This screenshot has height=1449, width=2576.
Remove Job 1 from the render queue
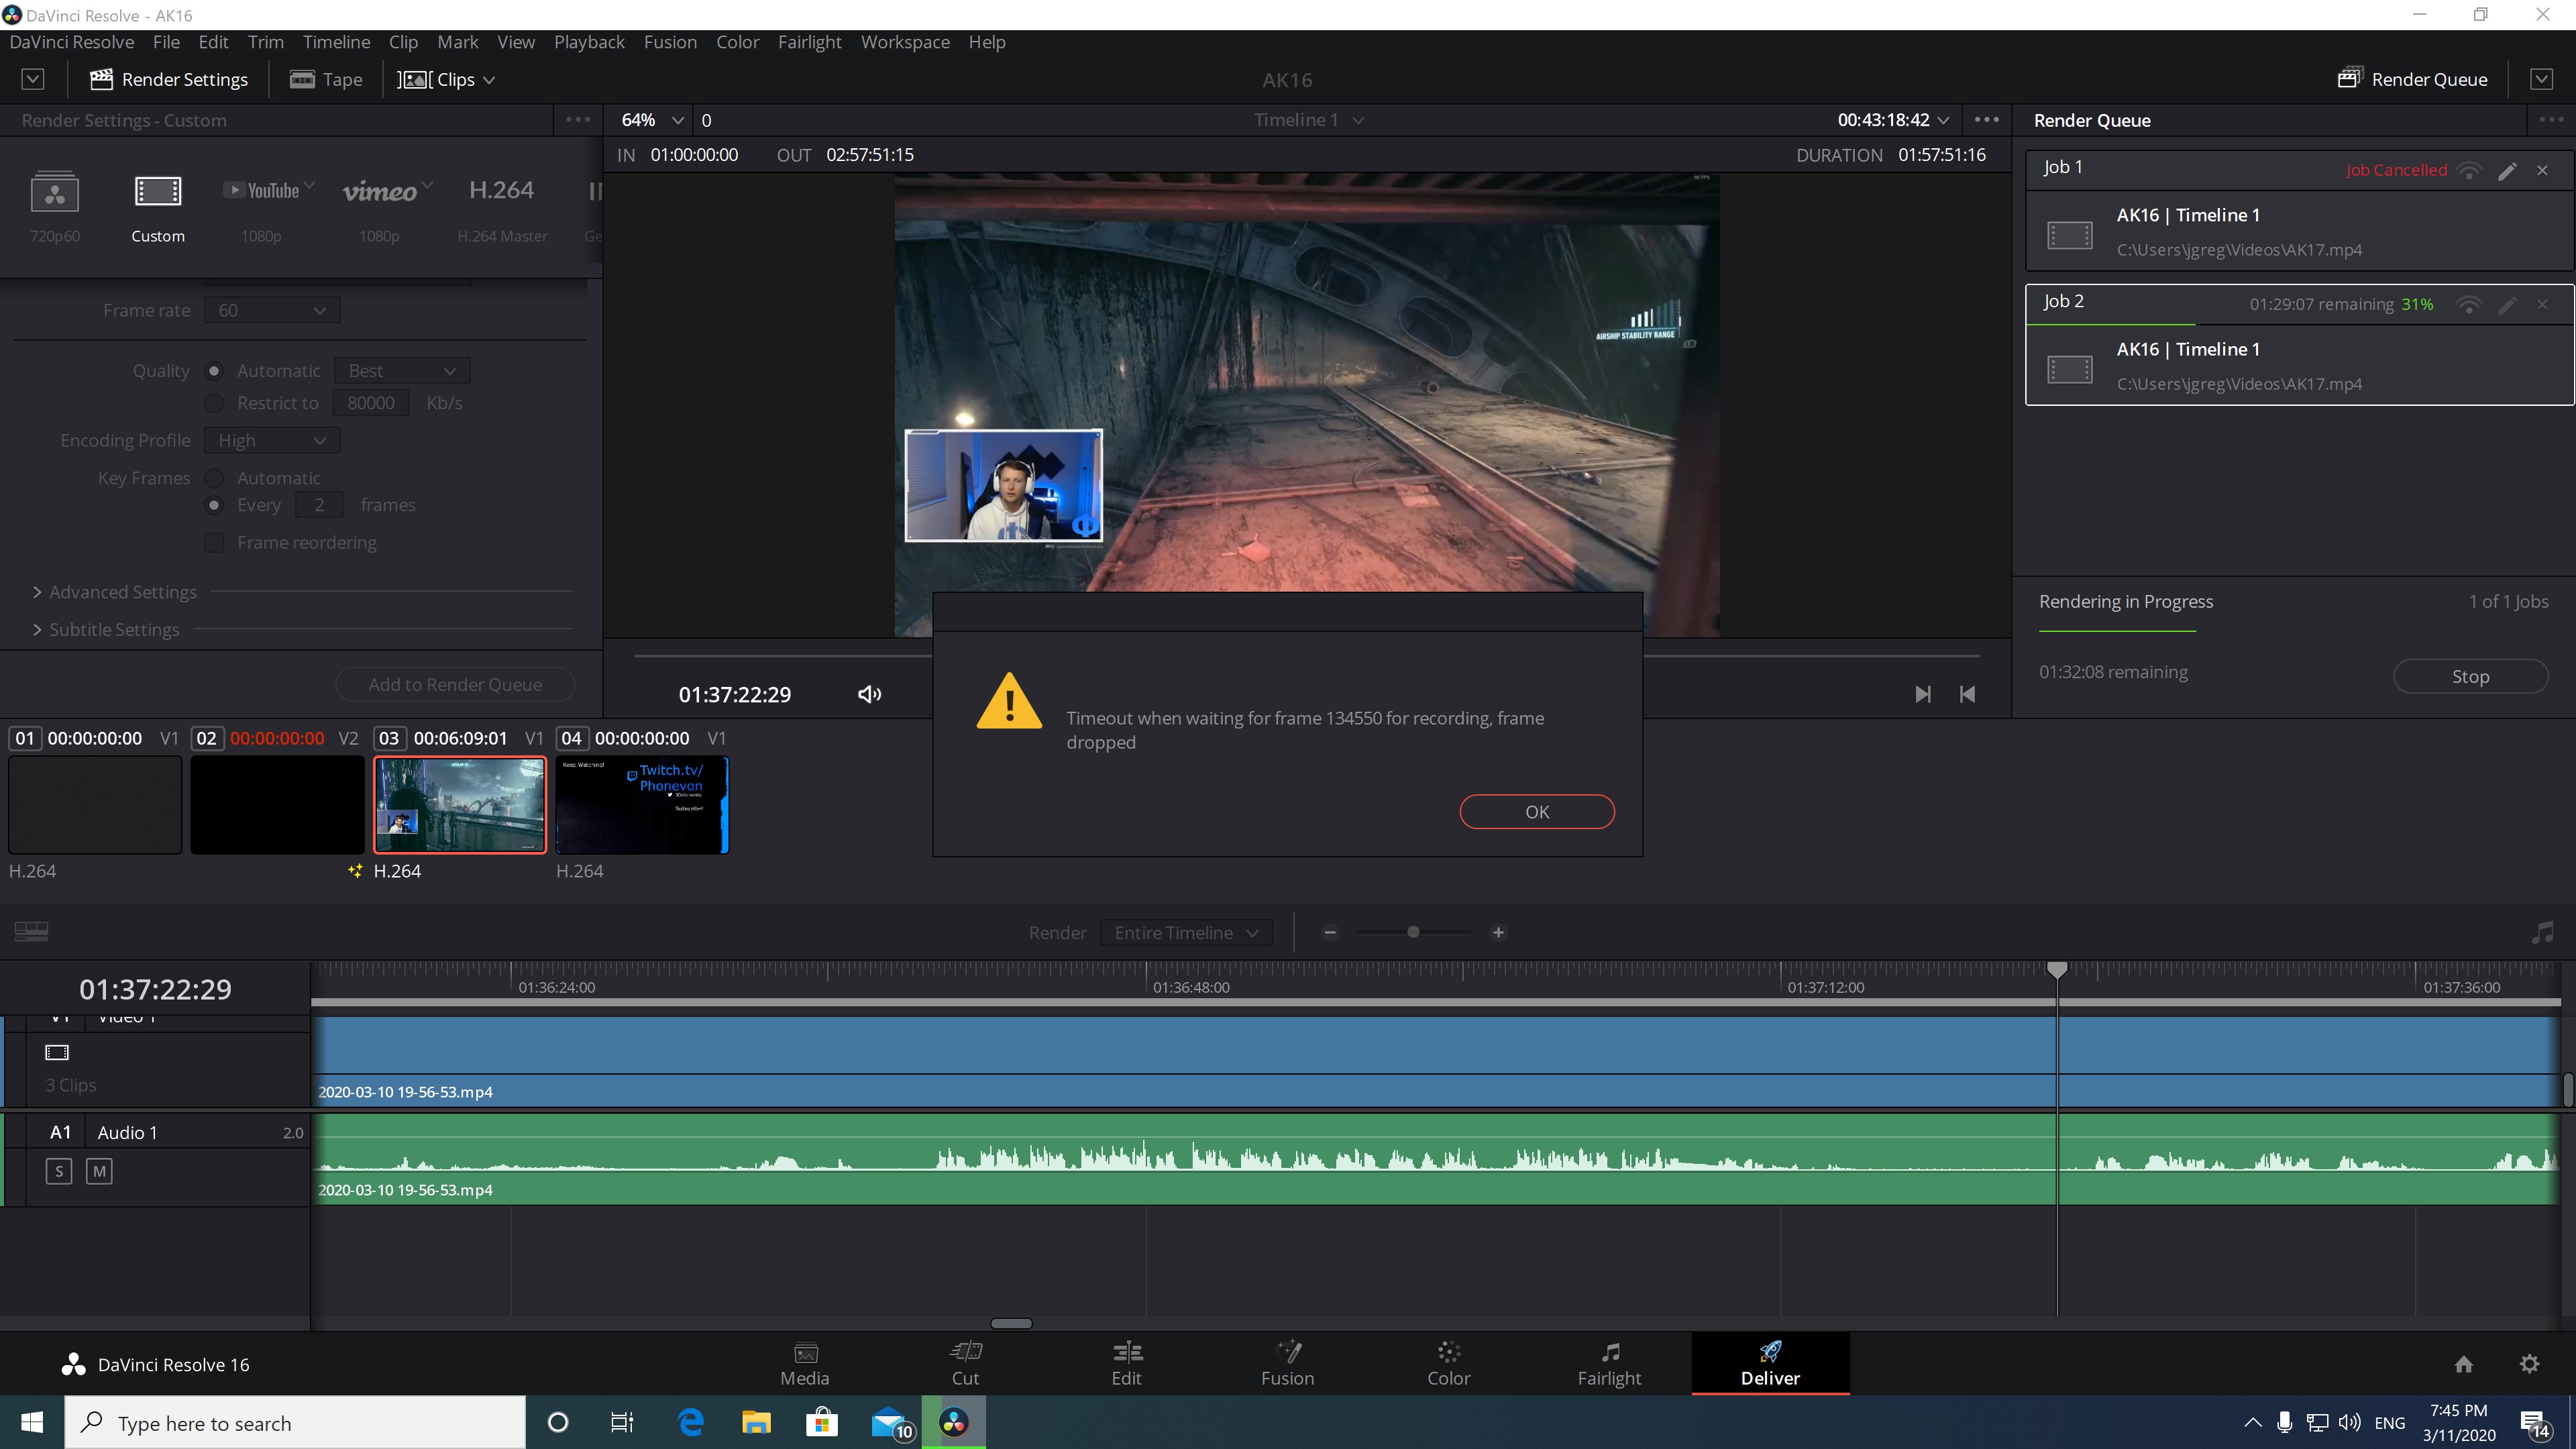coord(2542,171)
